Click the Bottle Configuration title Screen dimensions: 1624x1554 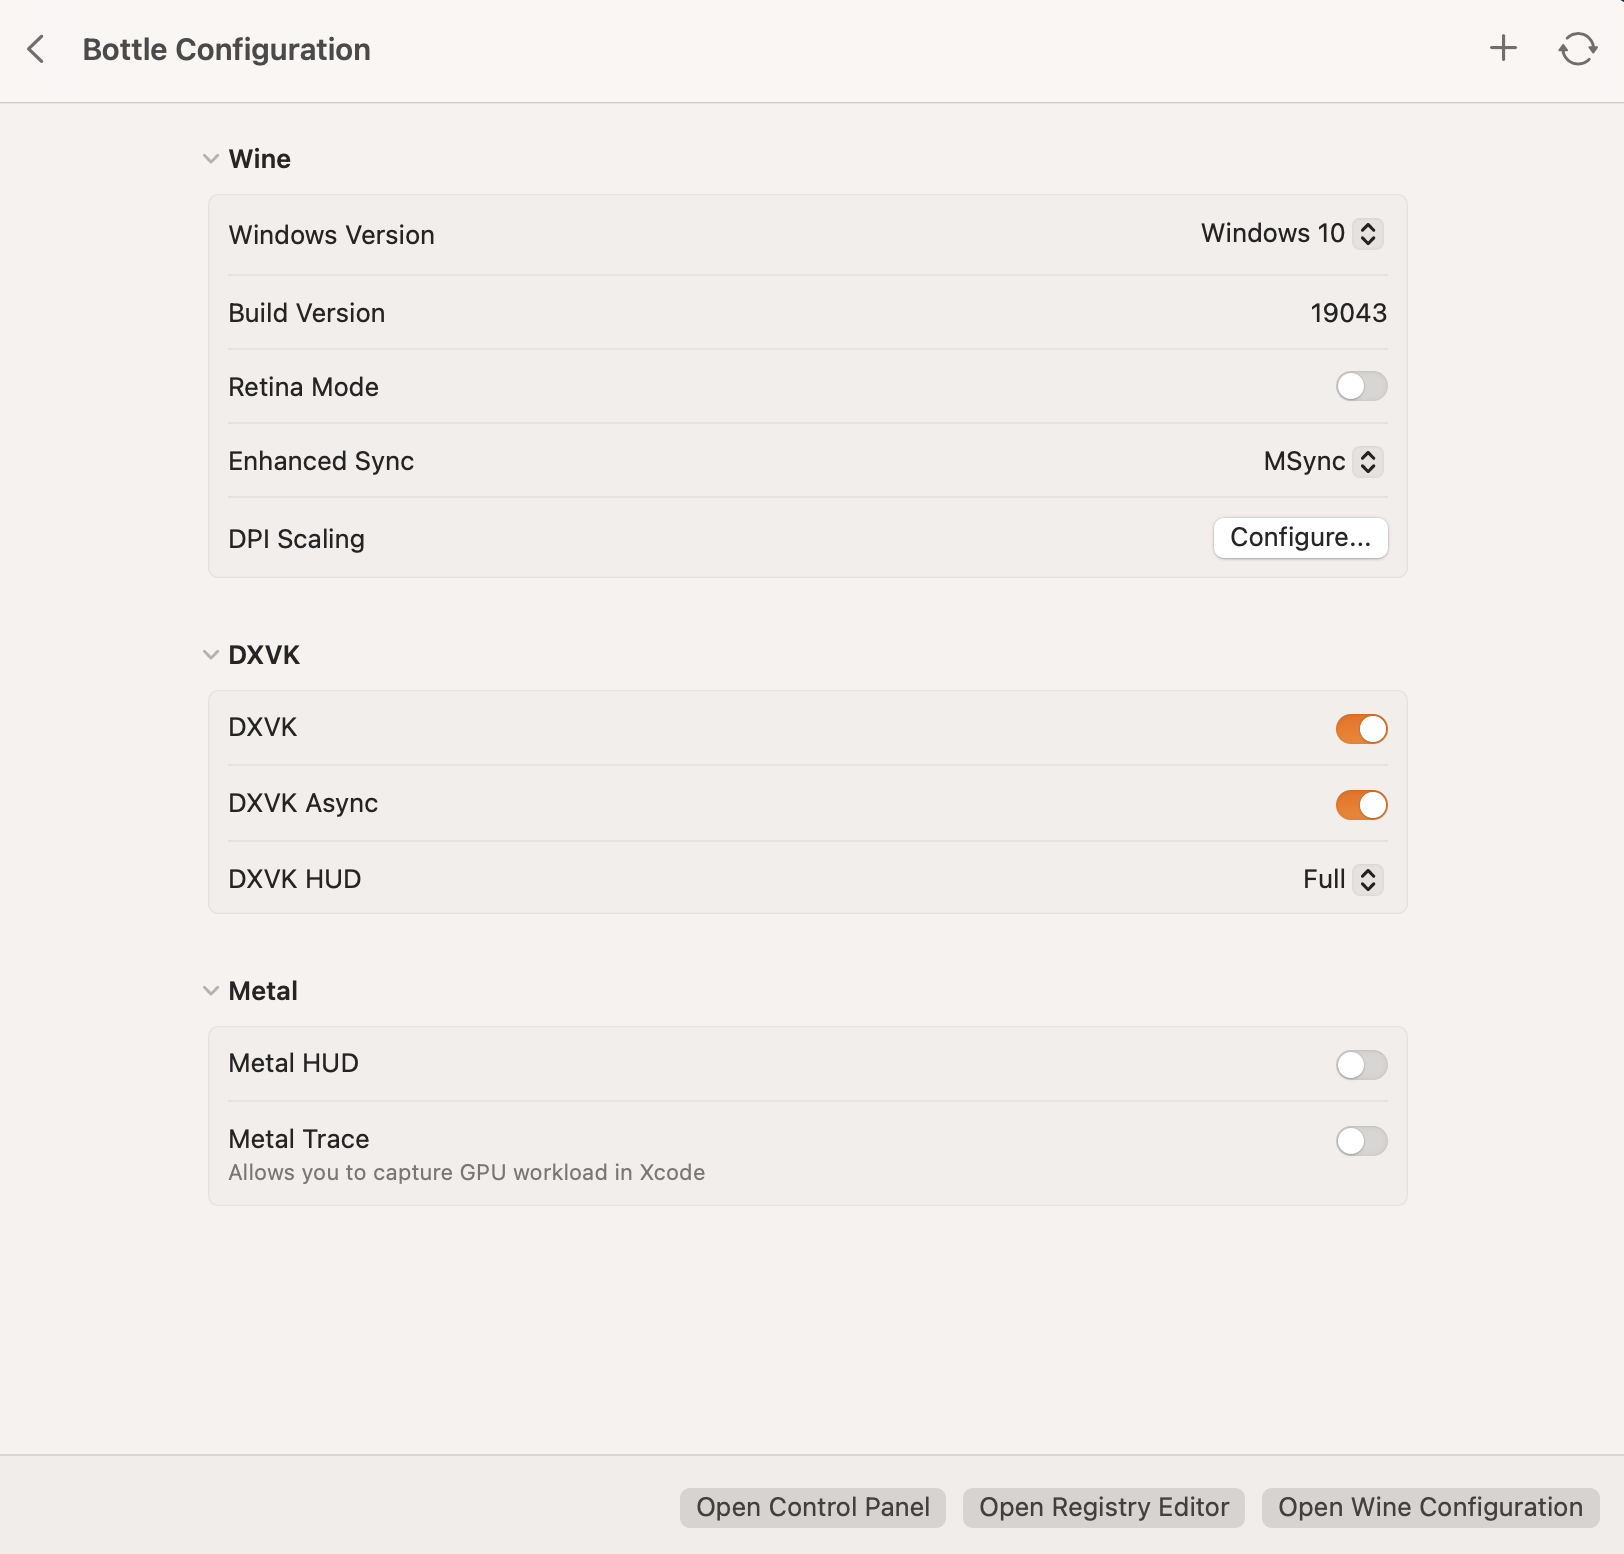click(x=226, y=49)
